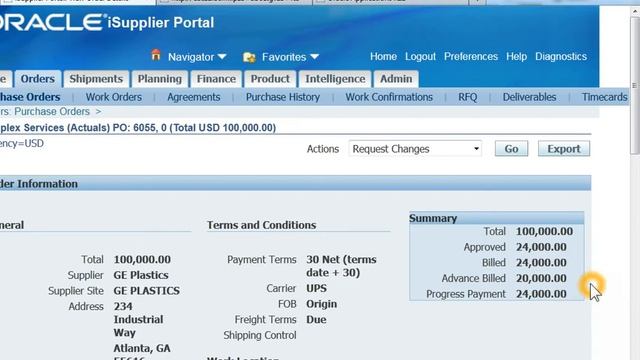Viewport: 640px width, 360px height.
Task: Open the Timecards subtab
Action: coord(604,97)
